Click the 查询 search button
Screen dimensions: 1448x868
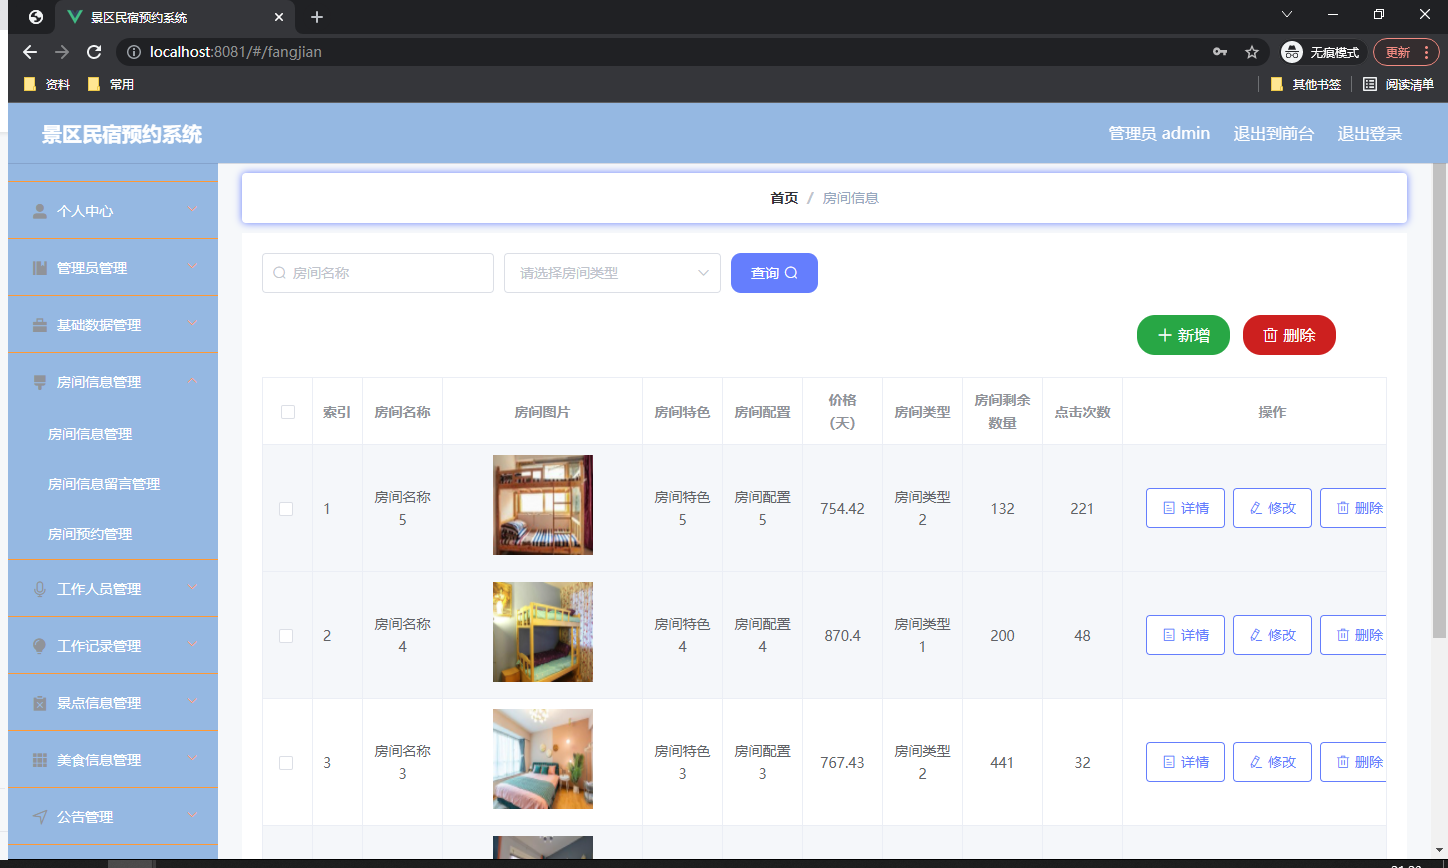774,273
